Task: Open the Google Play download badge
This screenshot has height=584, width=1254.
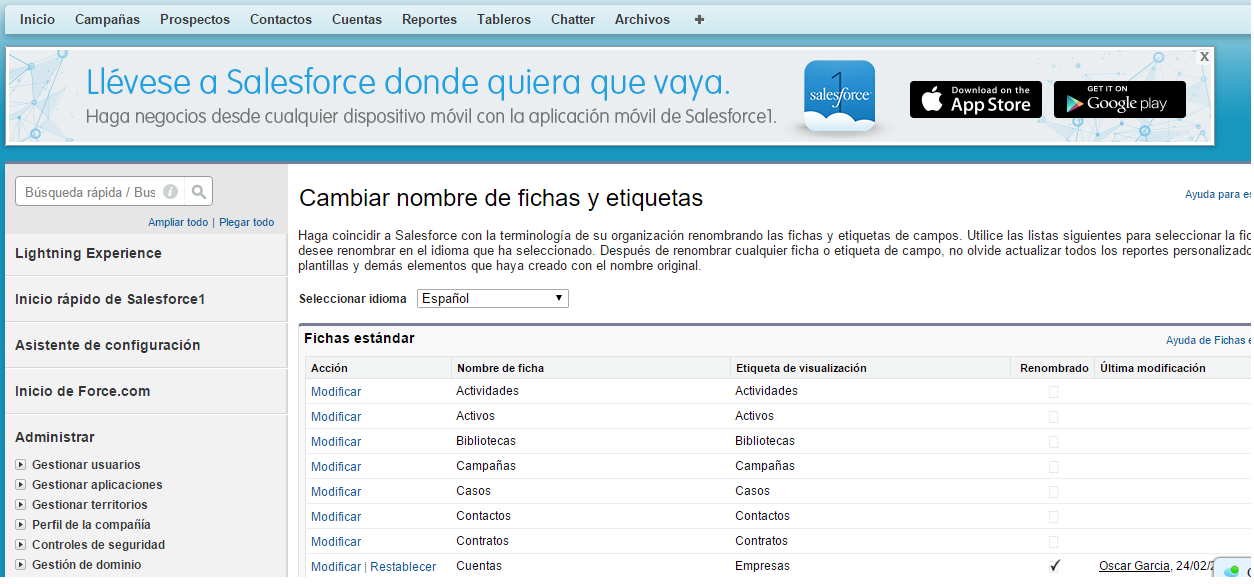Action: pos(1119,100)
